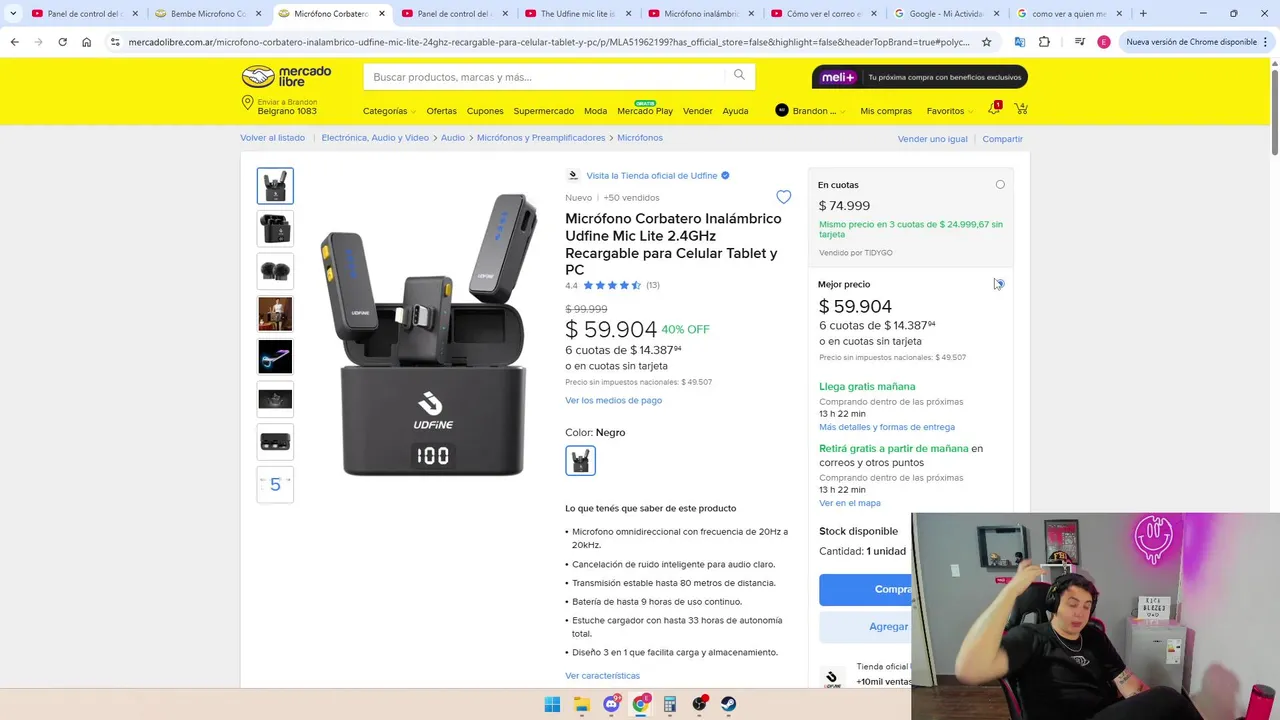Open the Moda menu item
This screenshot has height=720, width=1280.
point(595,111)
